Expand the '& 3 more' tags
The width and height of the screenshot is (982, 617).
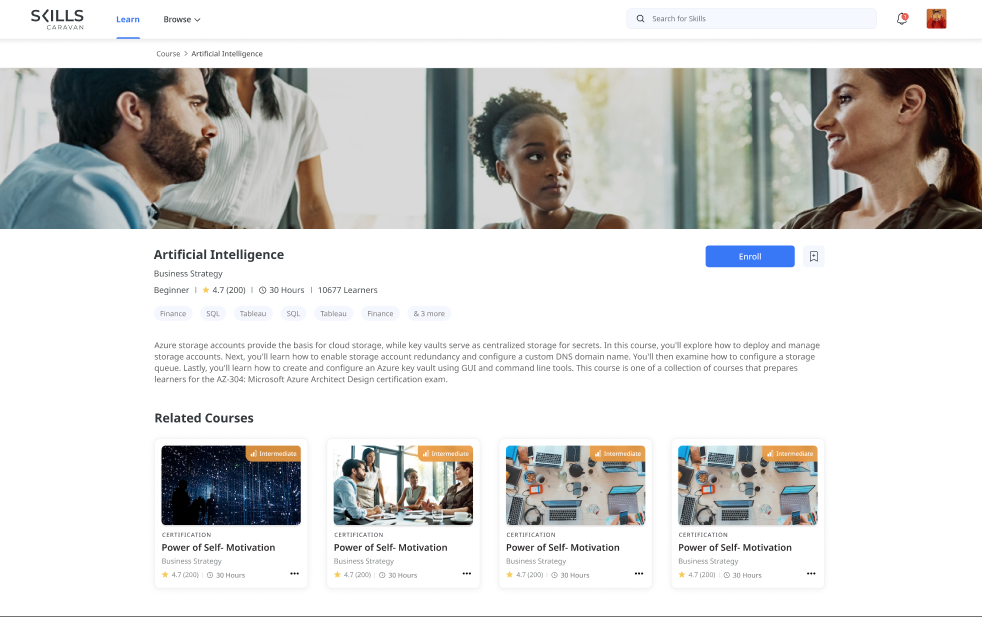[428, 313]
